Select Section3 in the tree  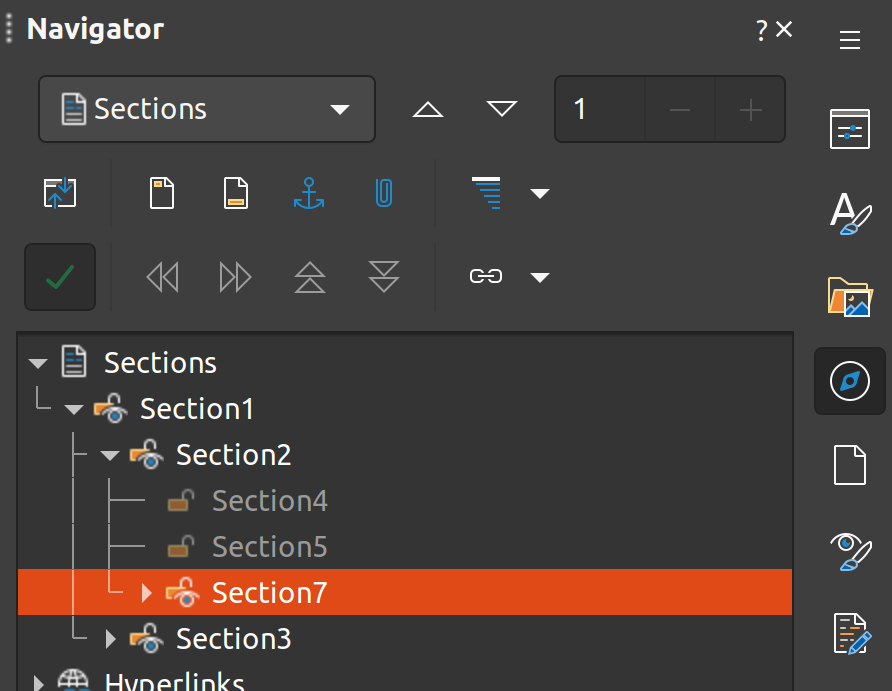233,639
